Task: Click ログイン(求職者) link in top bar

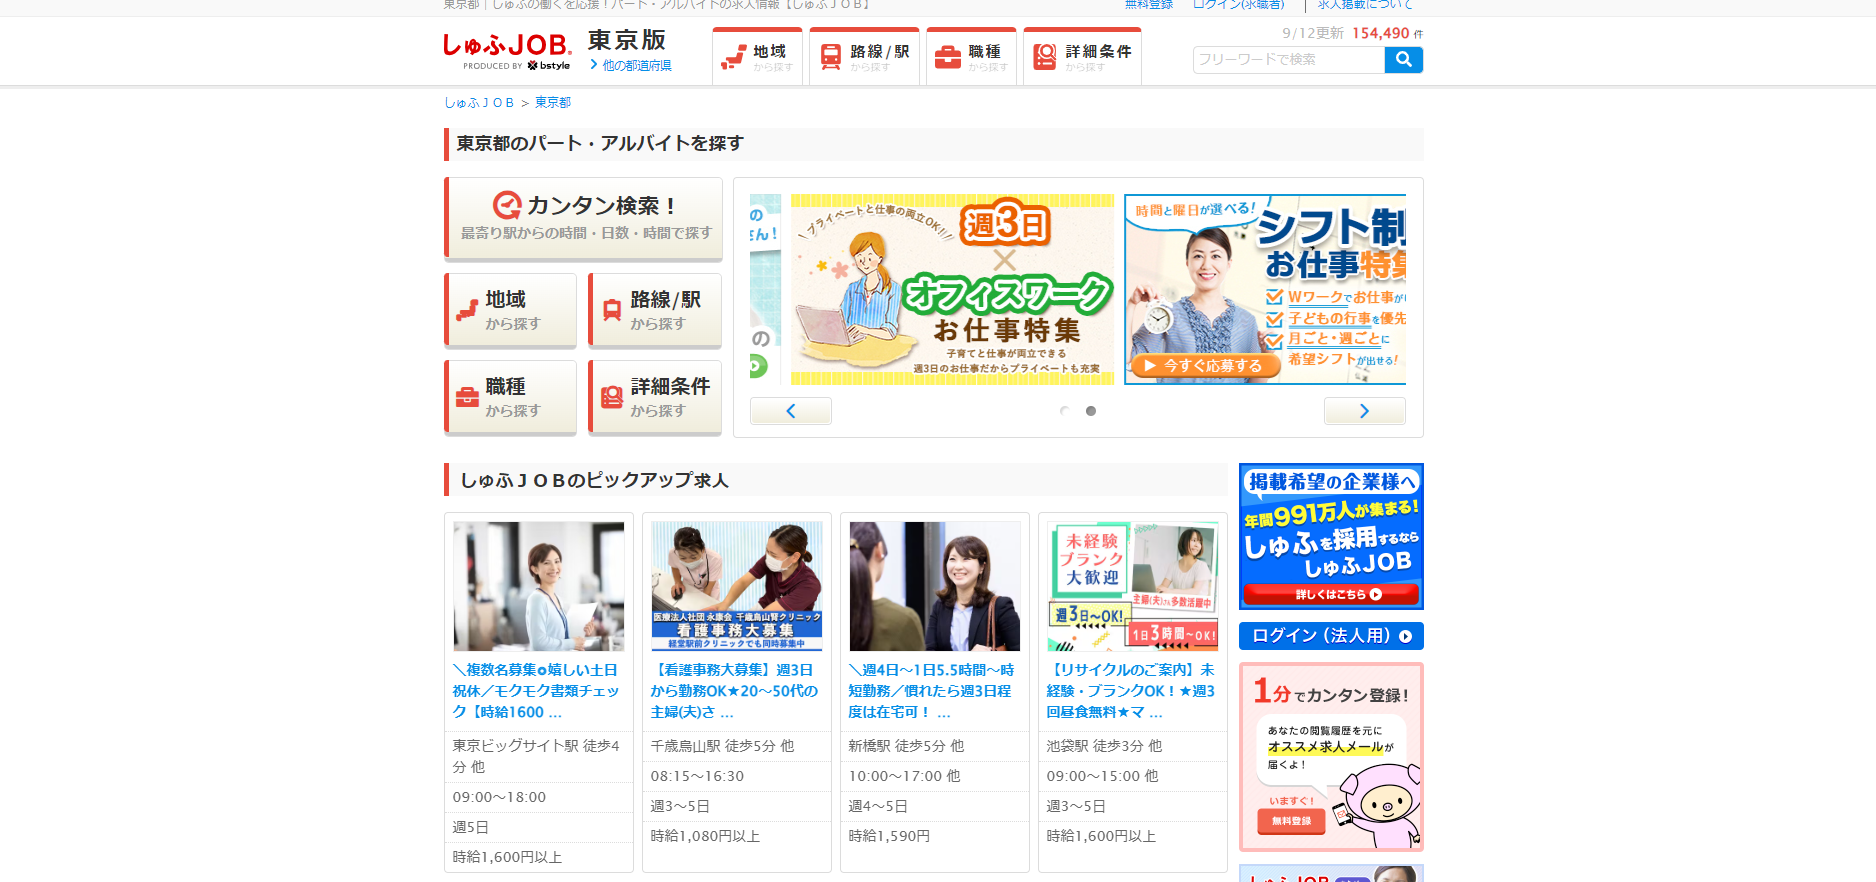Action: [x=1239, y=5]
